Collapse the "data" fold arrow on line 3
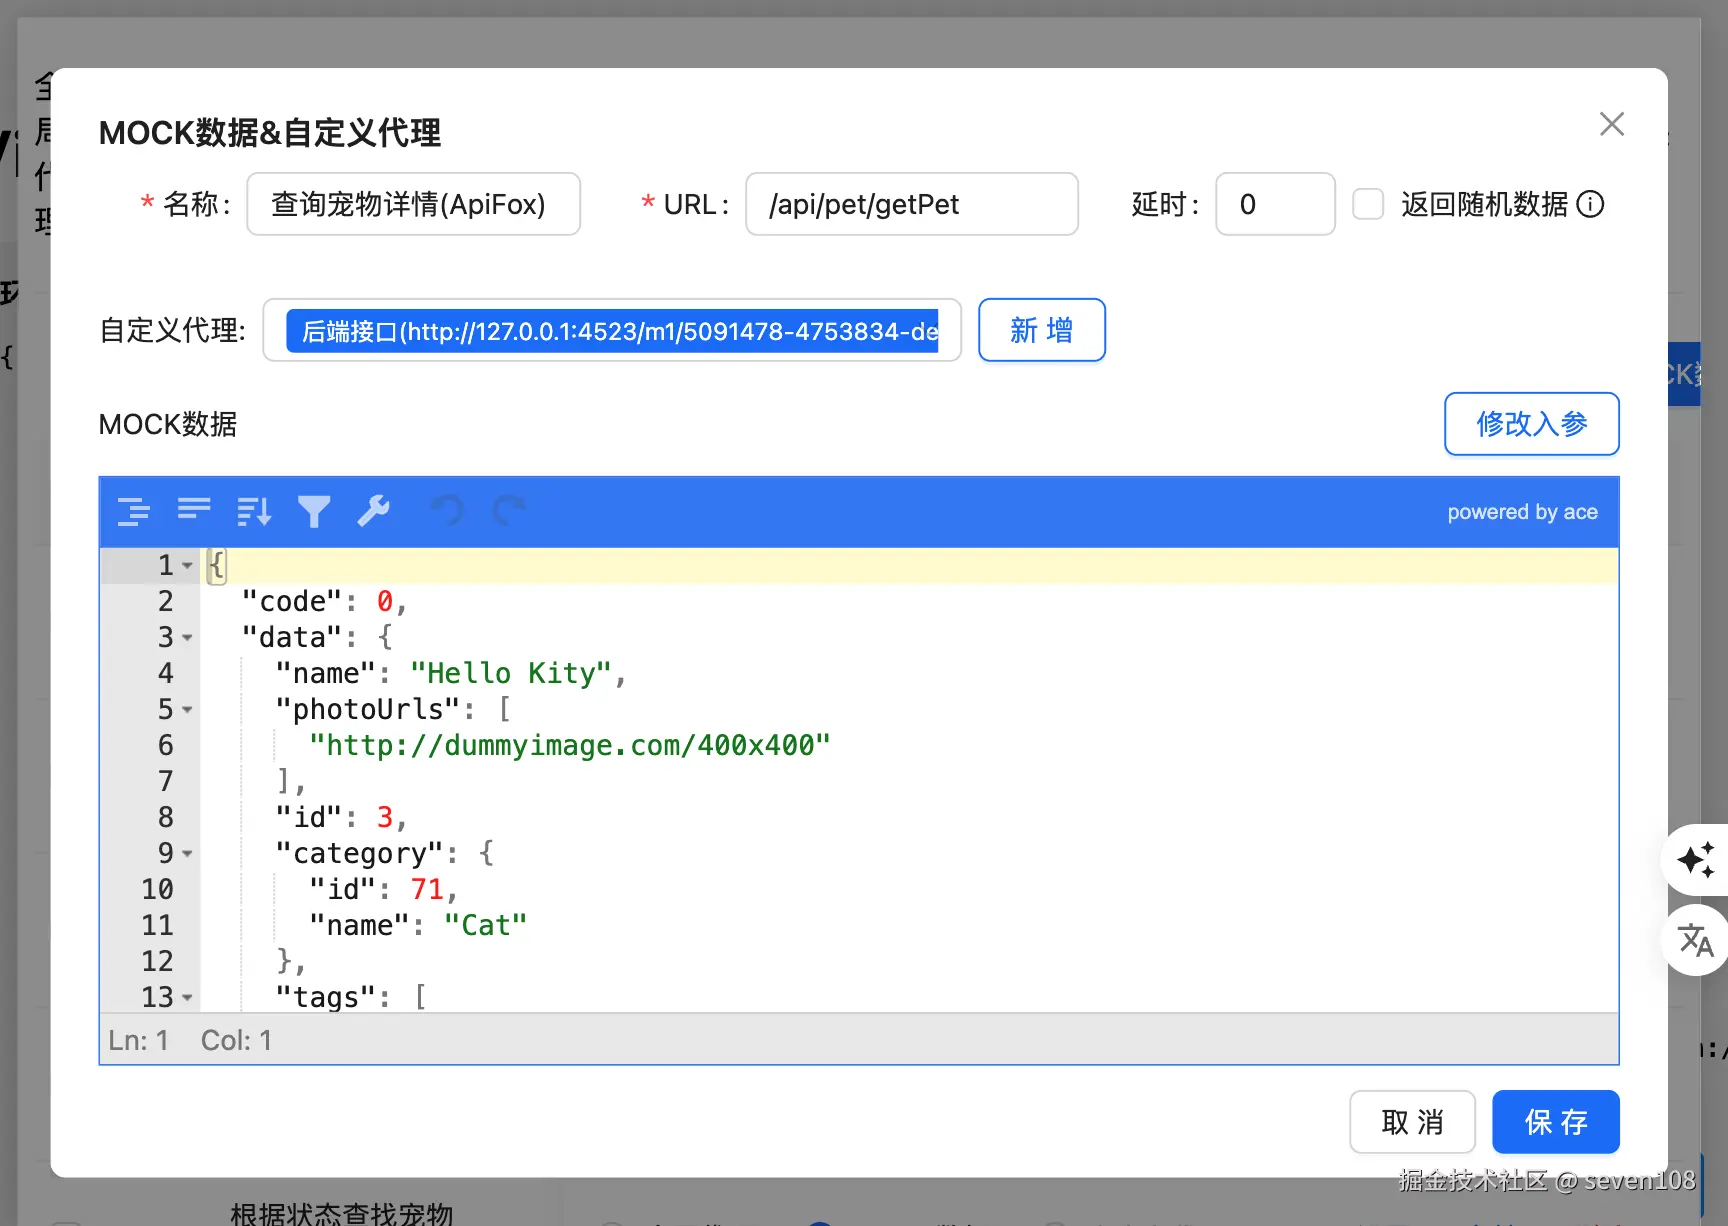 (x=187, y=638)
